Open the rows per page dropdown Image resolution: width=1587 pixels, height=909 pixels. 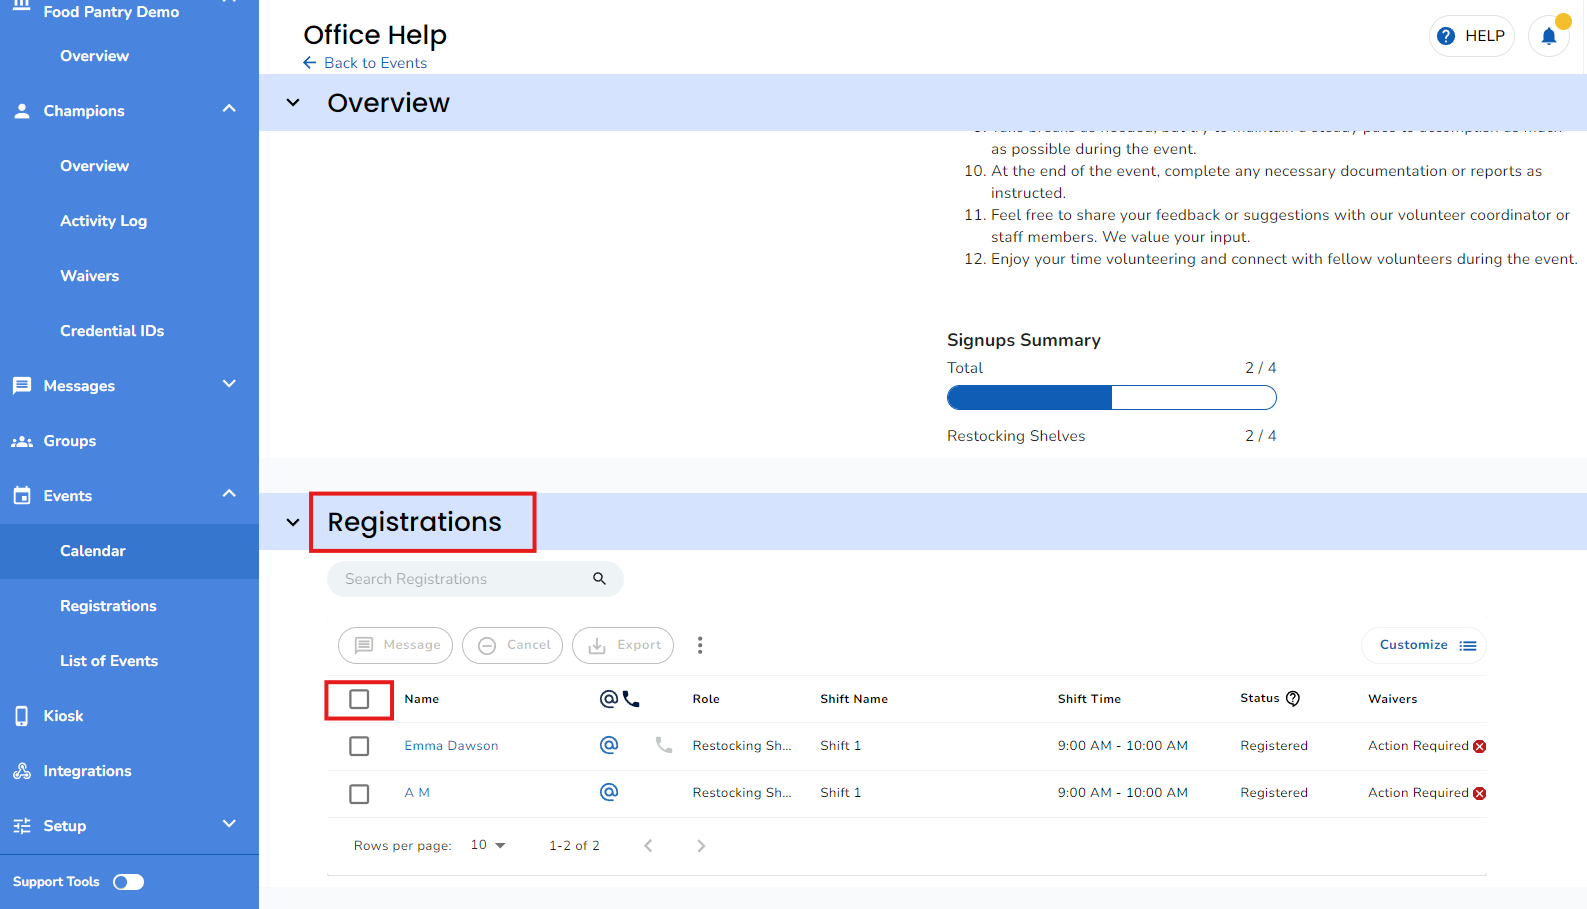(x=488, y=846)
